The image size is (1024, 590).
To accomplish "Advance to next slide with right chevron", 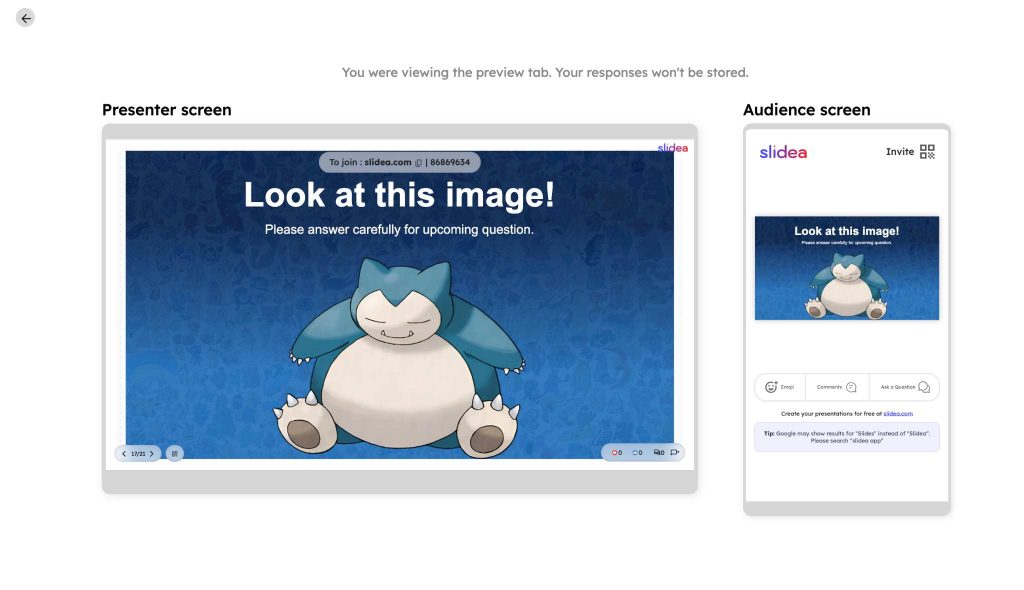I will pyautogui.click(x=152, y=453).
